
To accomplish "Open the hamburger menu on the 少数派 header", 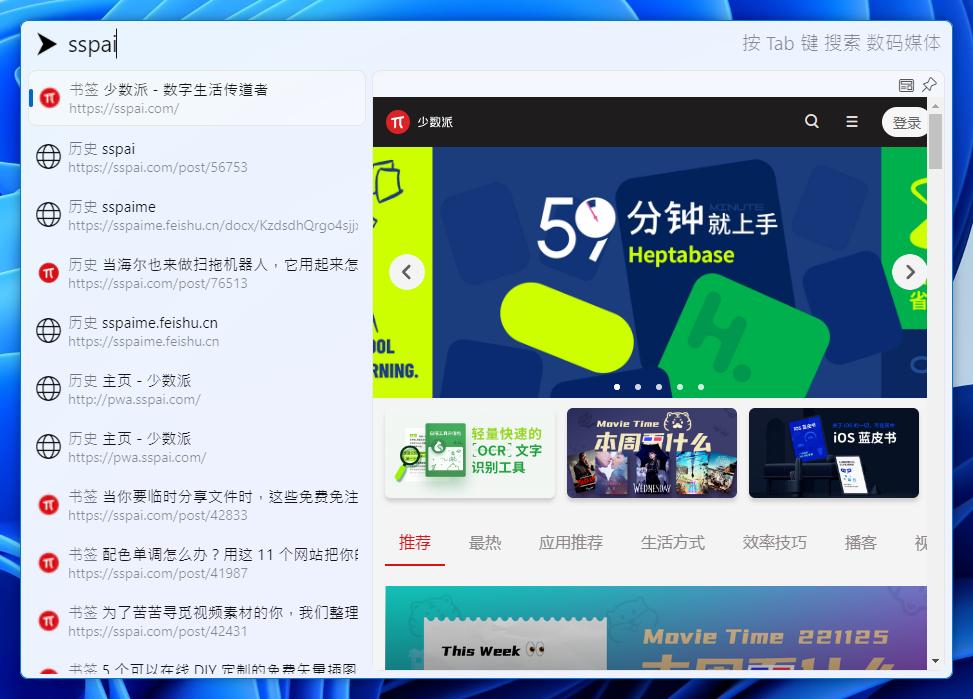I will [852, 122].
